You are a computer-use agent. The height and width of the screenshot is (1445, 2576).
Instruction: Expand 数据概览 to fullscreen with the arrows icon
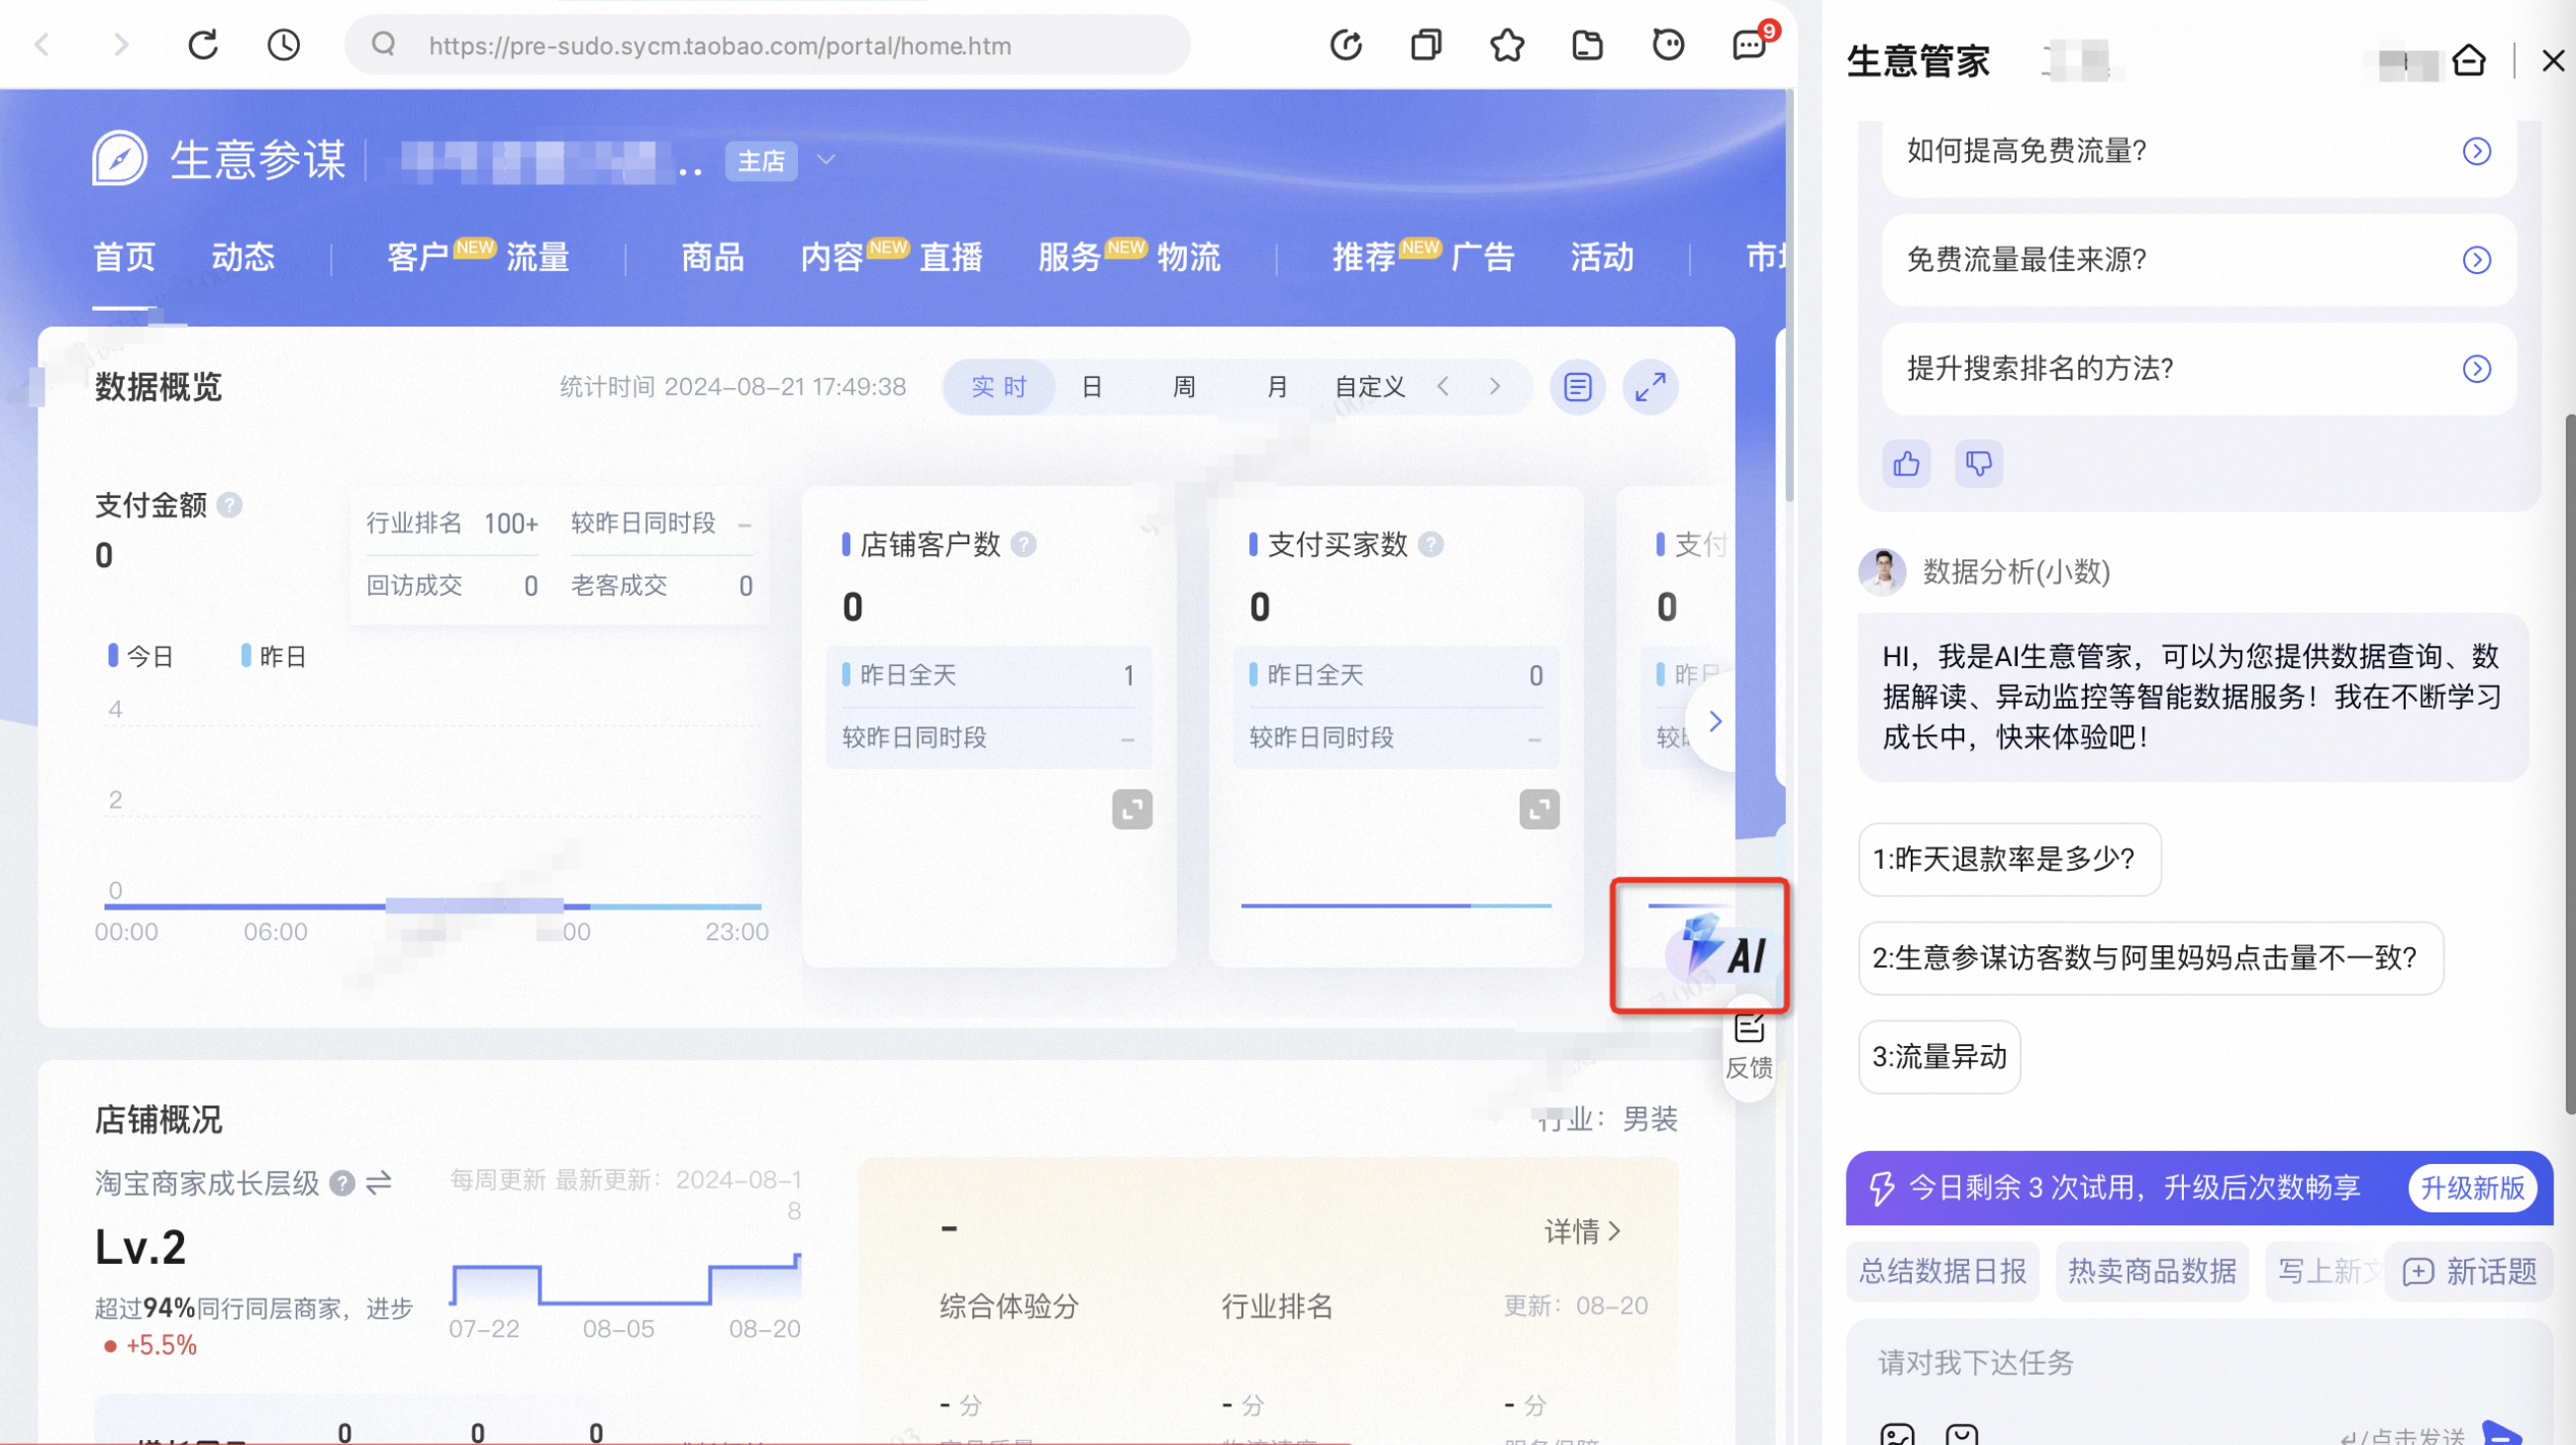[x=1650, y=387]
